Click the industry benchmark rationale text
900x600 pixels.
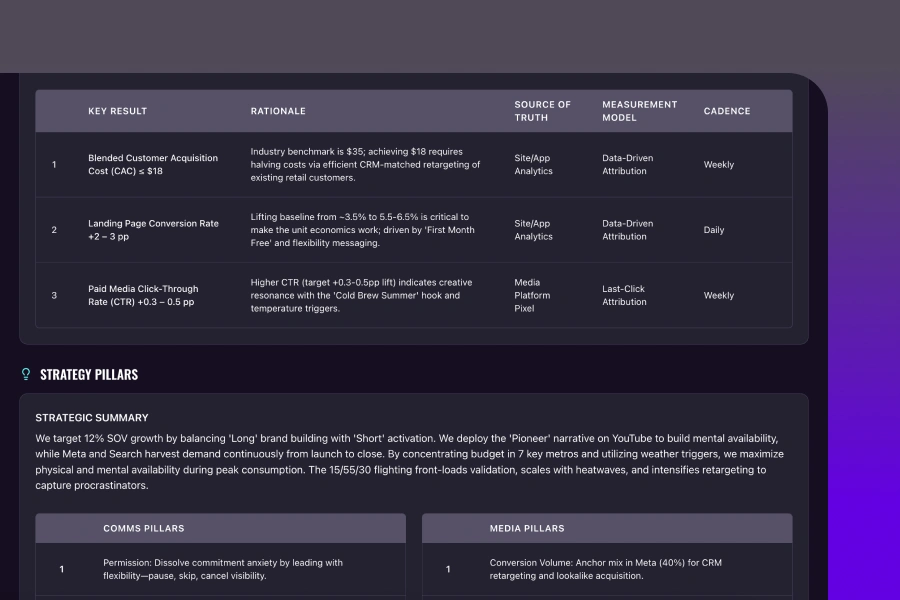tap(365, 165)
